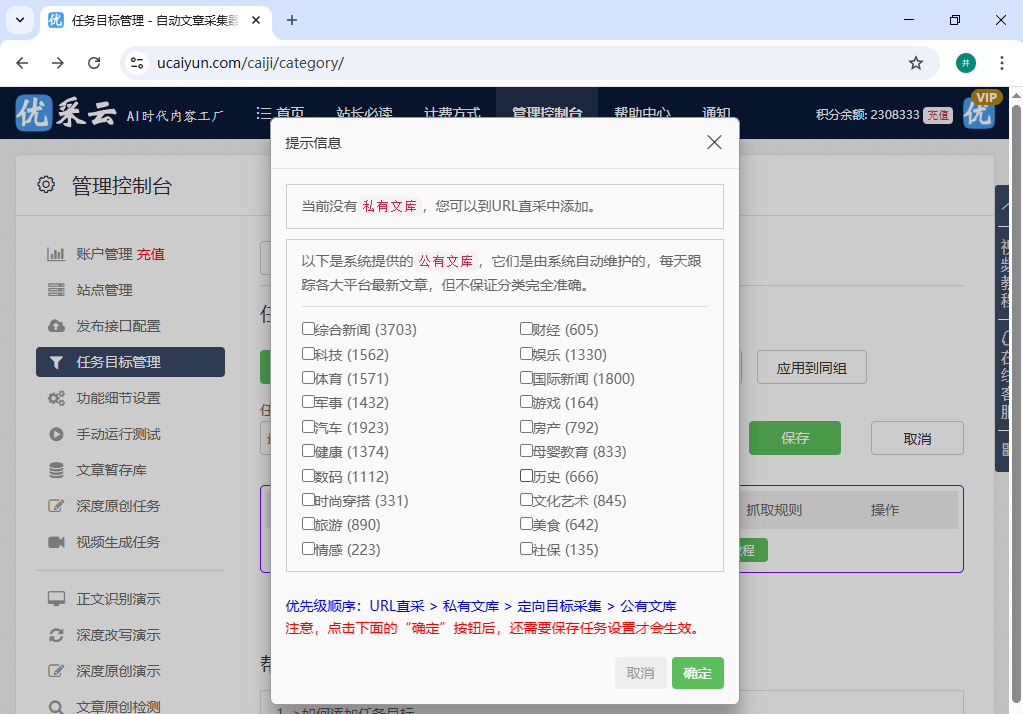Select the 游戏 (164) category

point(526,402)
